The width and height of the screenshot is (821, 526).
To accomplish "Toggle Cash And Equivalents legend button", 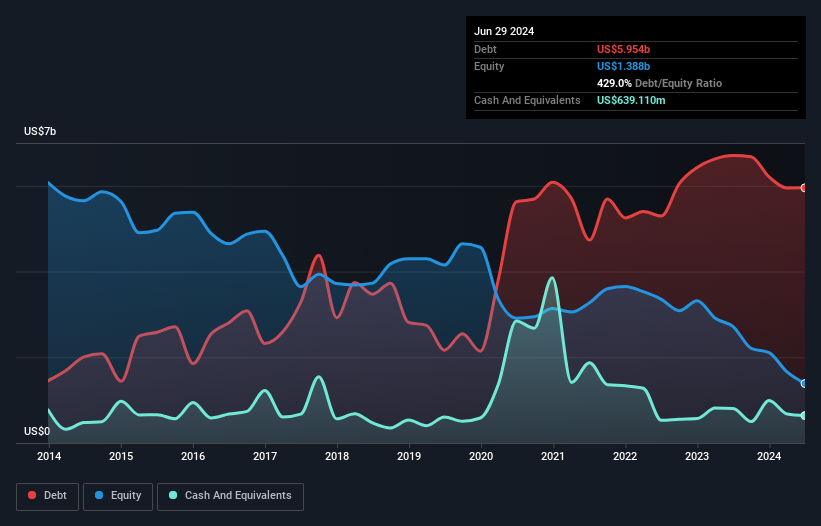I will pos(230,496).
